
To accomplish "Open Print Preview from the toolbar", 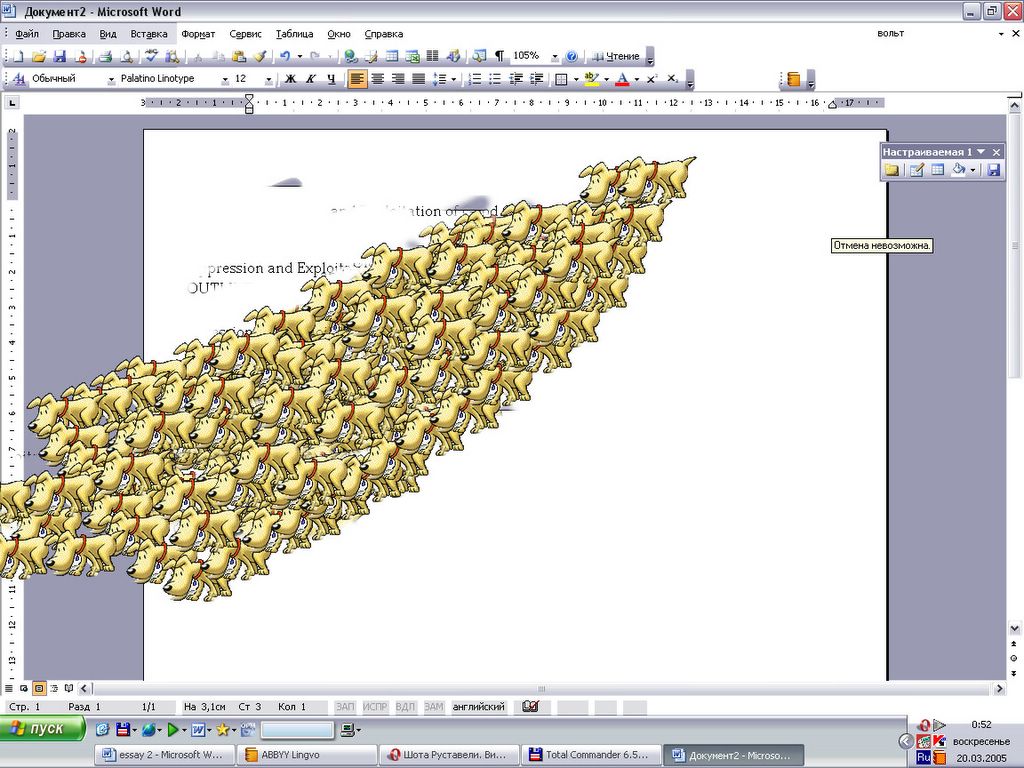I will (x=126, y=57).
